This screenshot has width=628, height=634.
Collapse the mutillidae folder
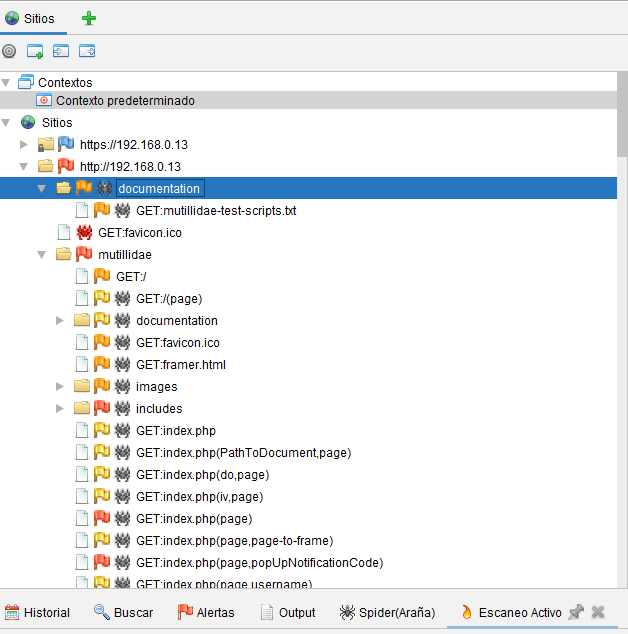pos(42,255)
